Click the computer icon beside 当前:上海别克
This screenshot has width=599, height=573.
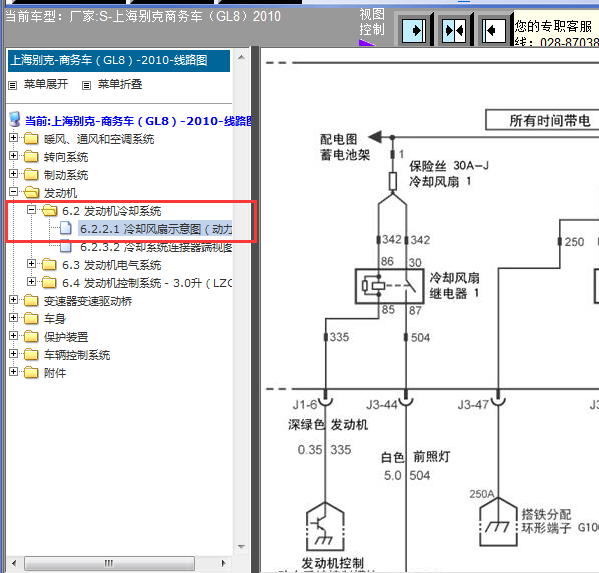[x=15, y=120]
